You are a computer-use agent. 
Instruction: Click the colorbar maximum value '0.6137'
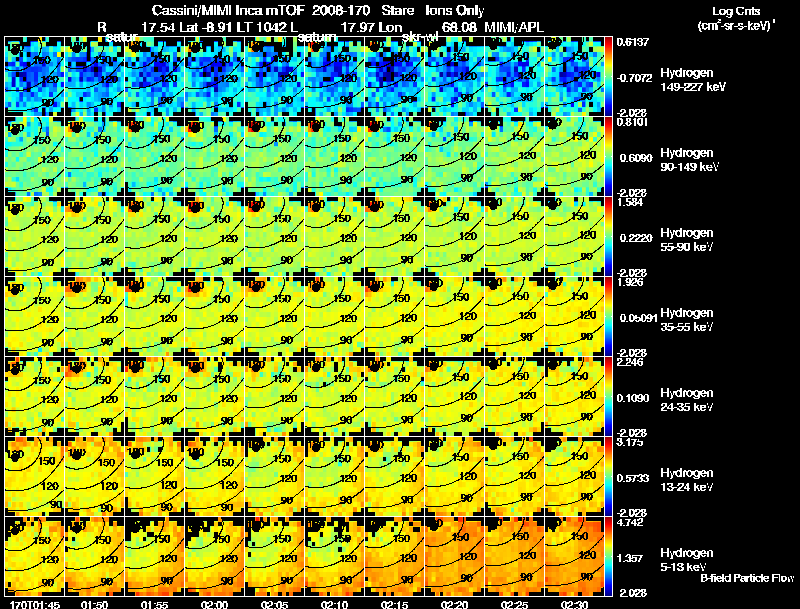[633, 42]
